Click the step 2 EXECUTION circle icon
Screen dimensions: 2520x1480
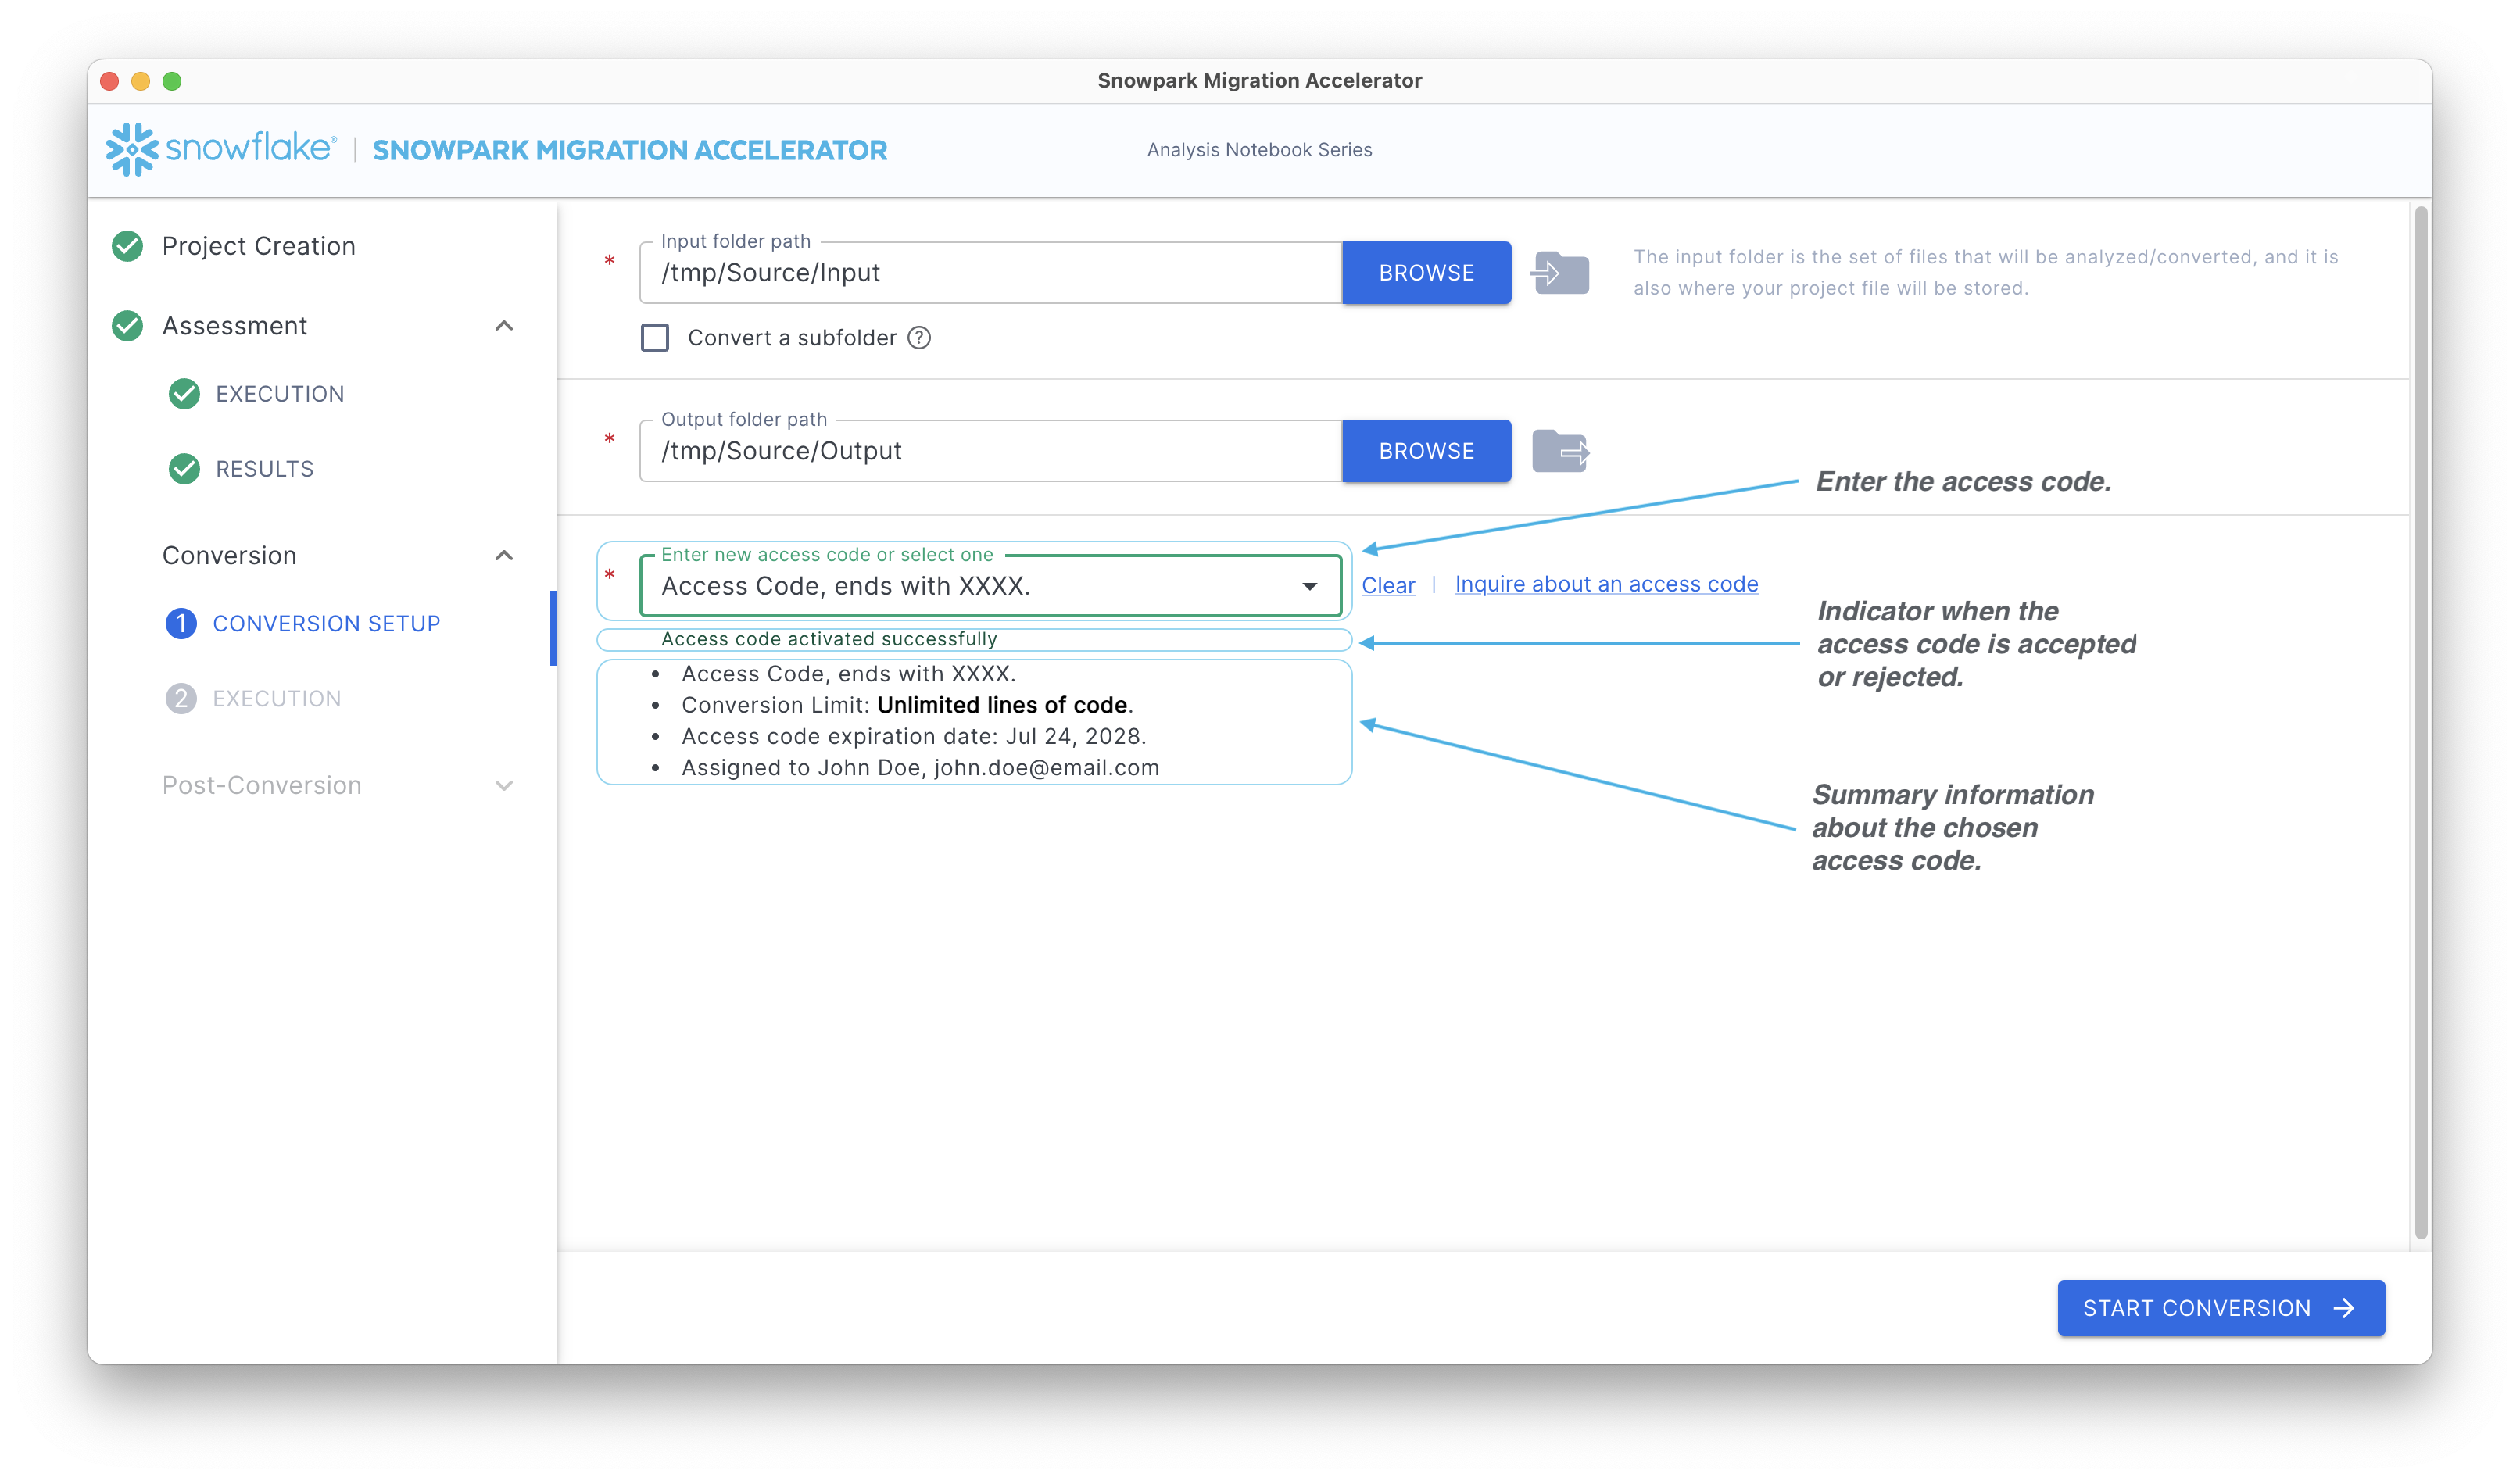pos(180,698)
